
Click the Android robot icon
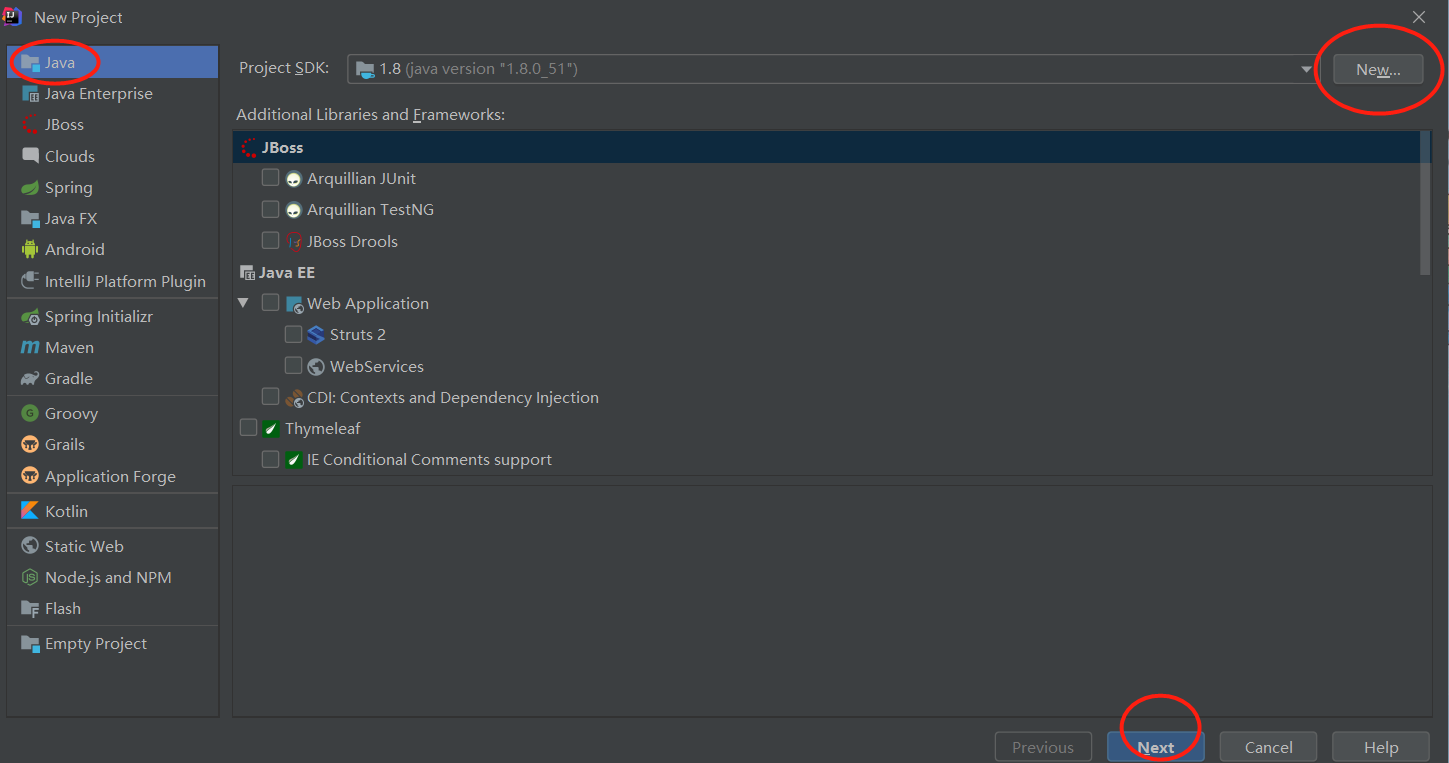30,250
